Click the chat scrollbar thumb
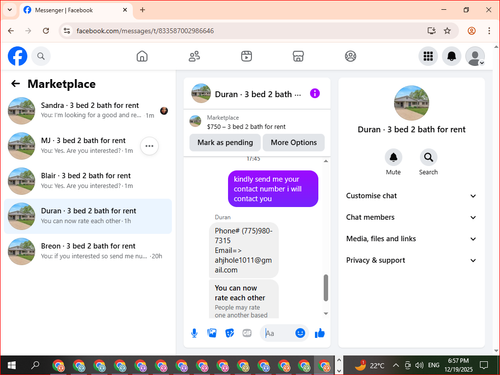Screen dimensions: 500x375 pos(326,288)
